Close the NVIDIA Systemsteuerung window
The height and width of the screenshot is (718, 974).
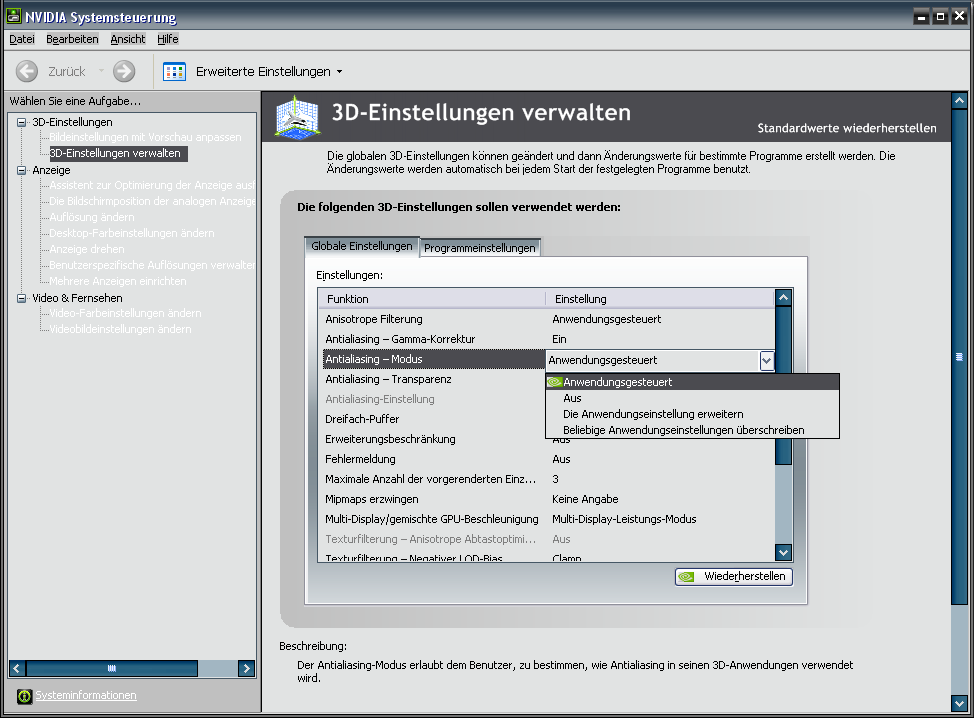pyautogui.click(x=959, y=17)
